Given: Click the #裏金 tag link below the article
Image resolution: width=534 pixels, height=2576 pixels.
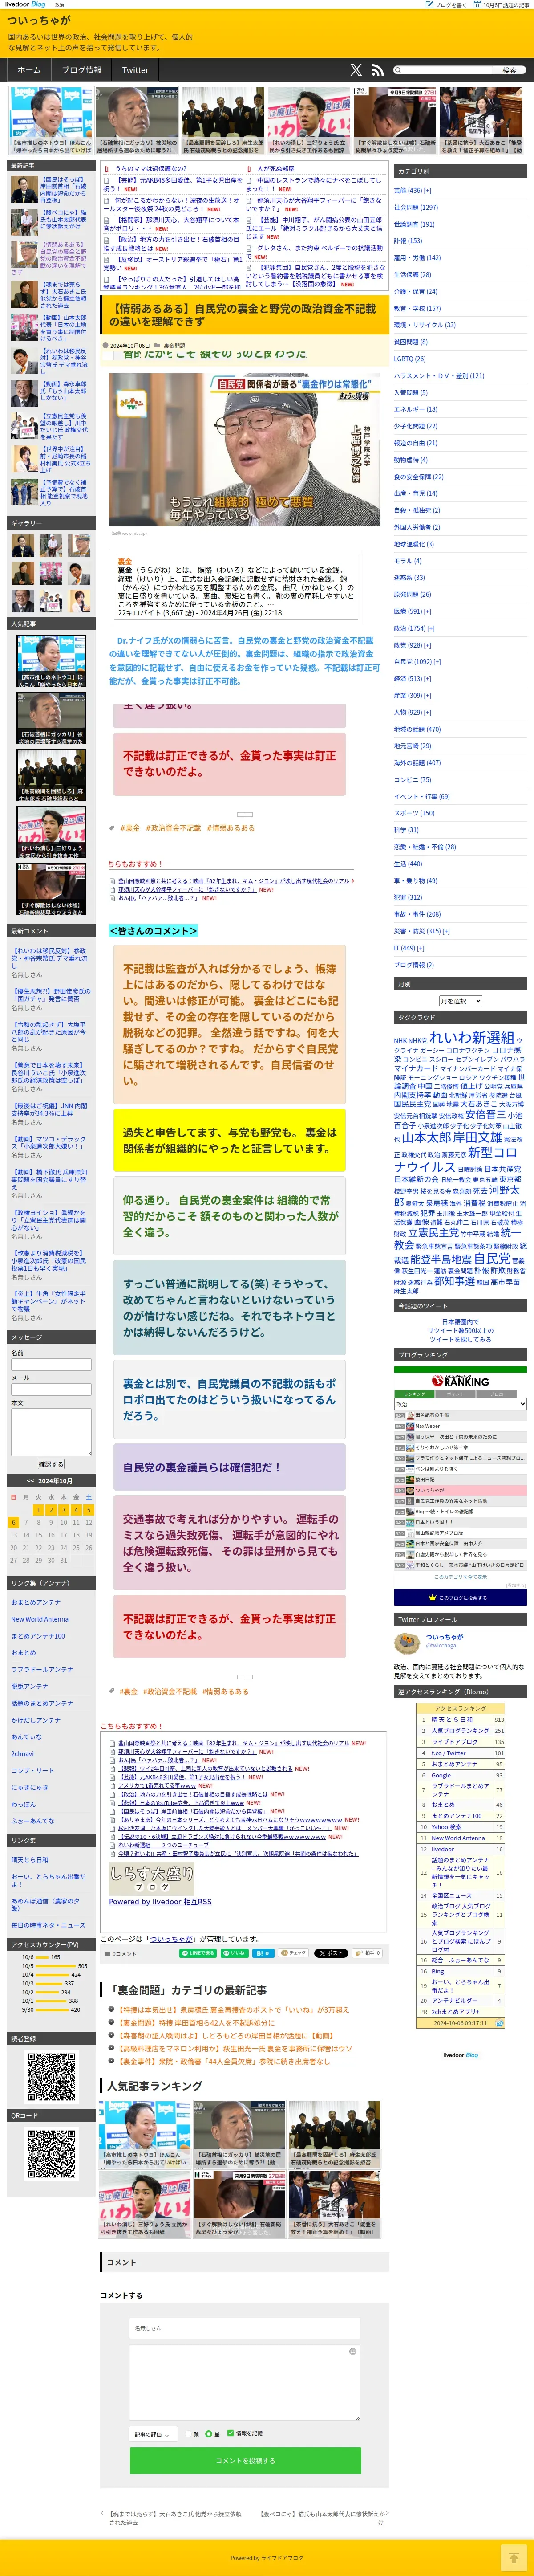Looking at the screenshot, I should tap(130, 1691).
